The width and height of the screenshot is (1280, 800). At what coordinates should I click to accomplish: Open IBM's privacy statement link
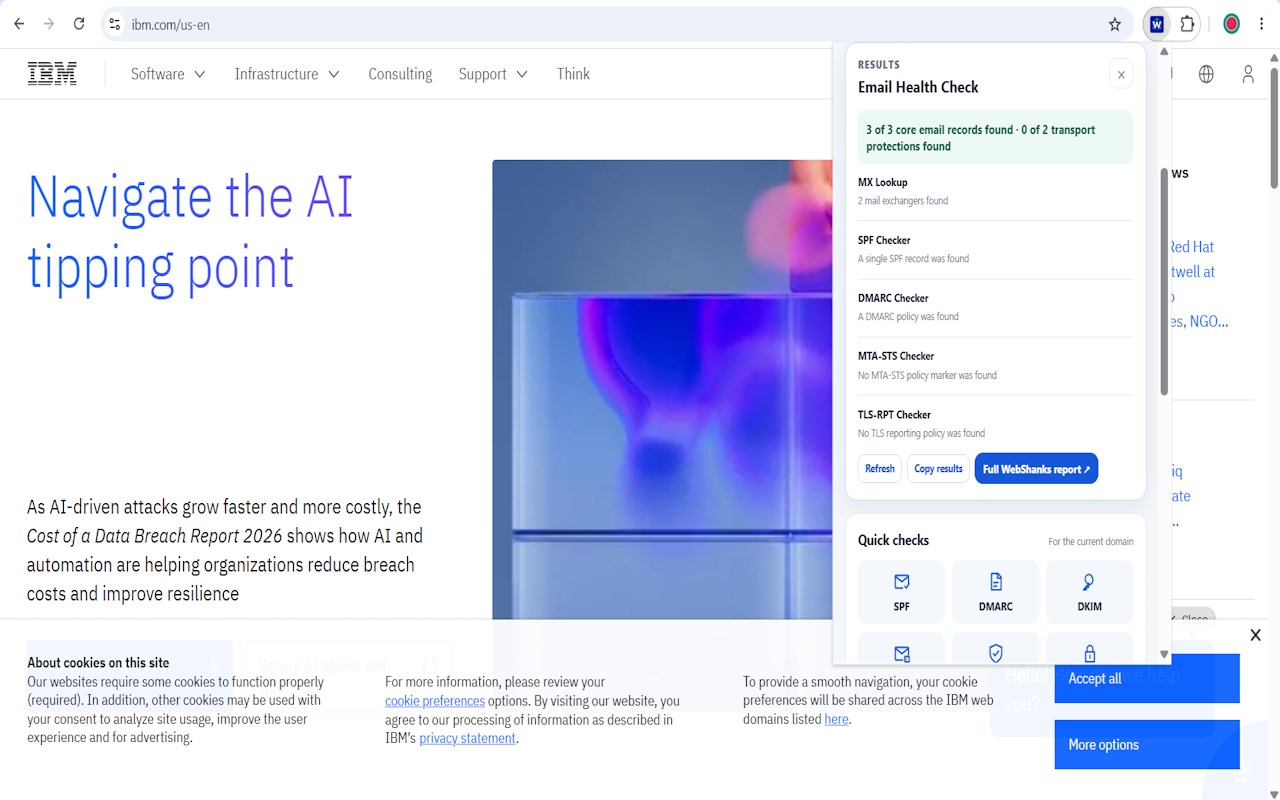pos(468,738)
